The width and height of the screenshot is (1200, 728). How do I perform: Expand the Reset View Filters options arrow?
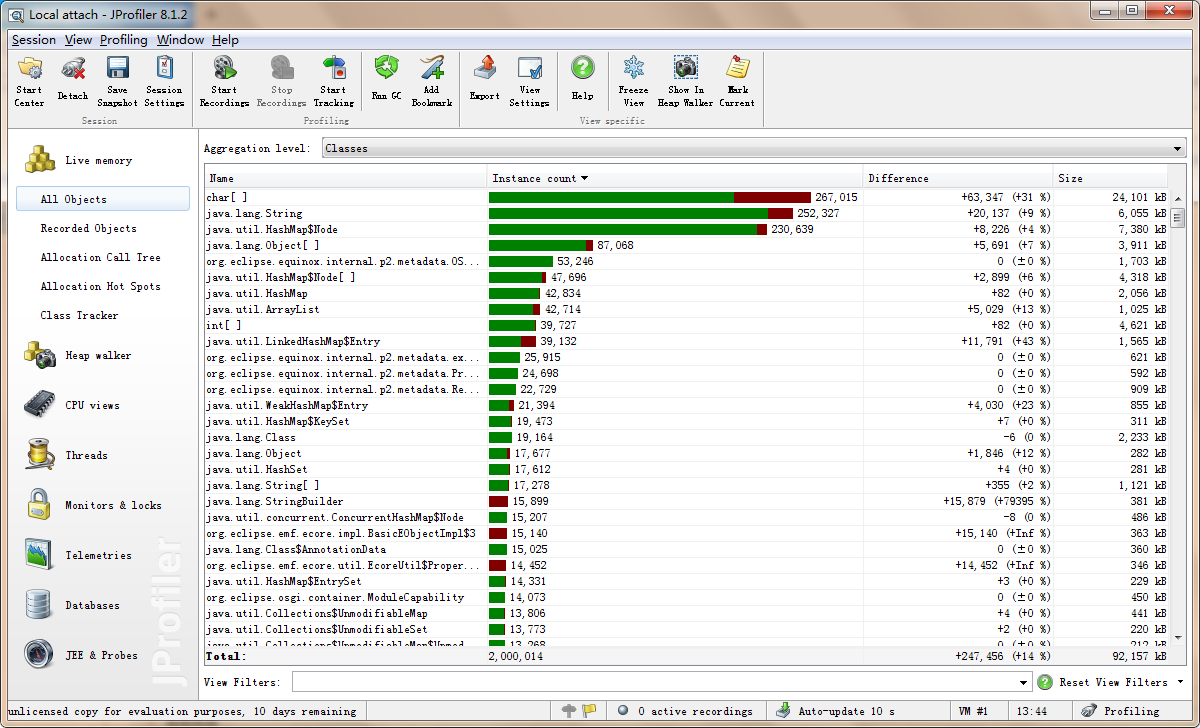[x=1181, y=682]
